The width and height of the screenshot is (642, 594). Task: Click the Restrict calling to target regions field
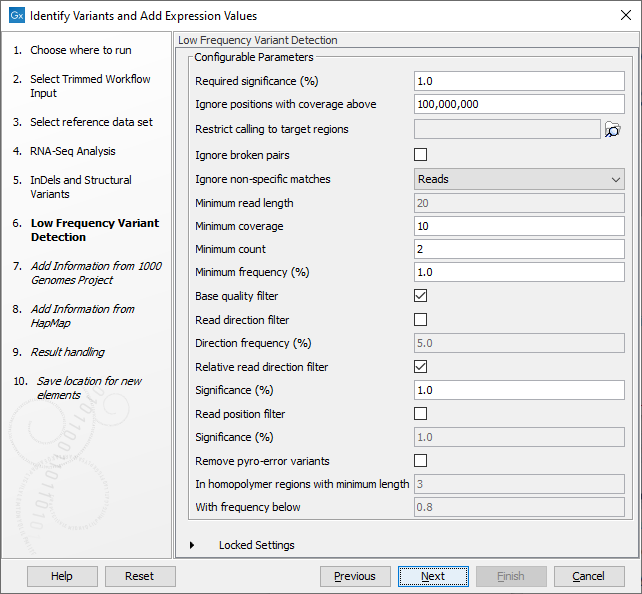click(x=507, y=129)
